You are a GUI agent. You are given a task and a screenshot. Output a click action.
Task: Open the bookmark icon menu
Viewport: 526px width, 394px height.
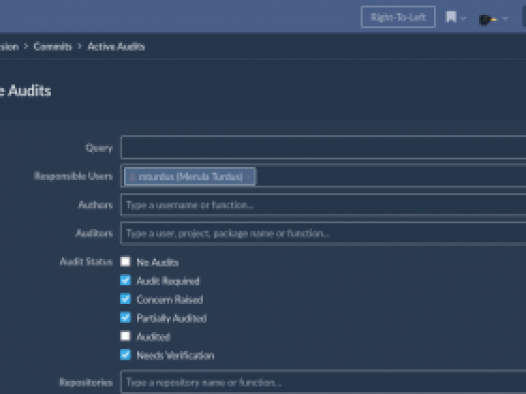pos(451,17)
